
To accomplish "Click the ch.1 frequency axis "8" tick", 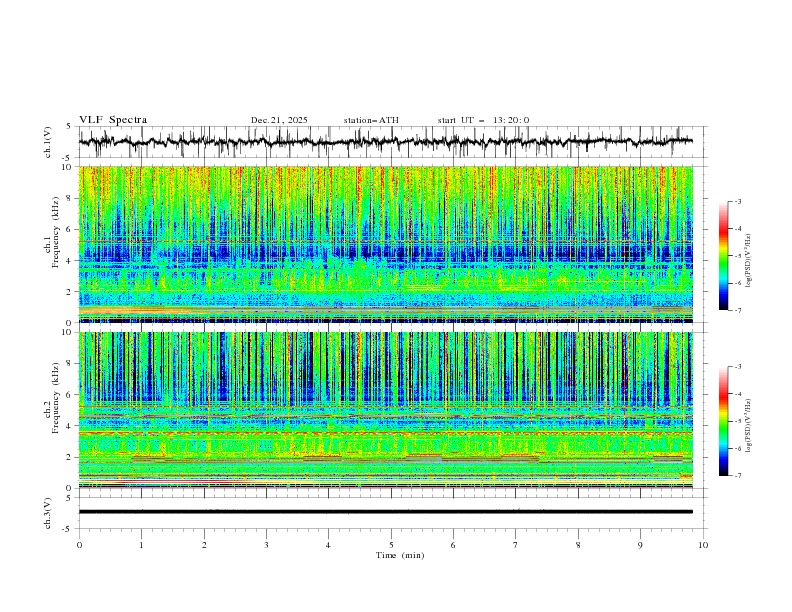I will tap(71, 198).
